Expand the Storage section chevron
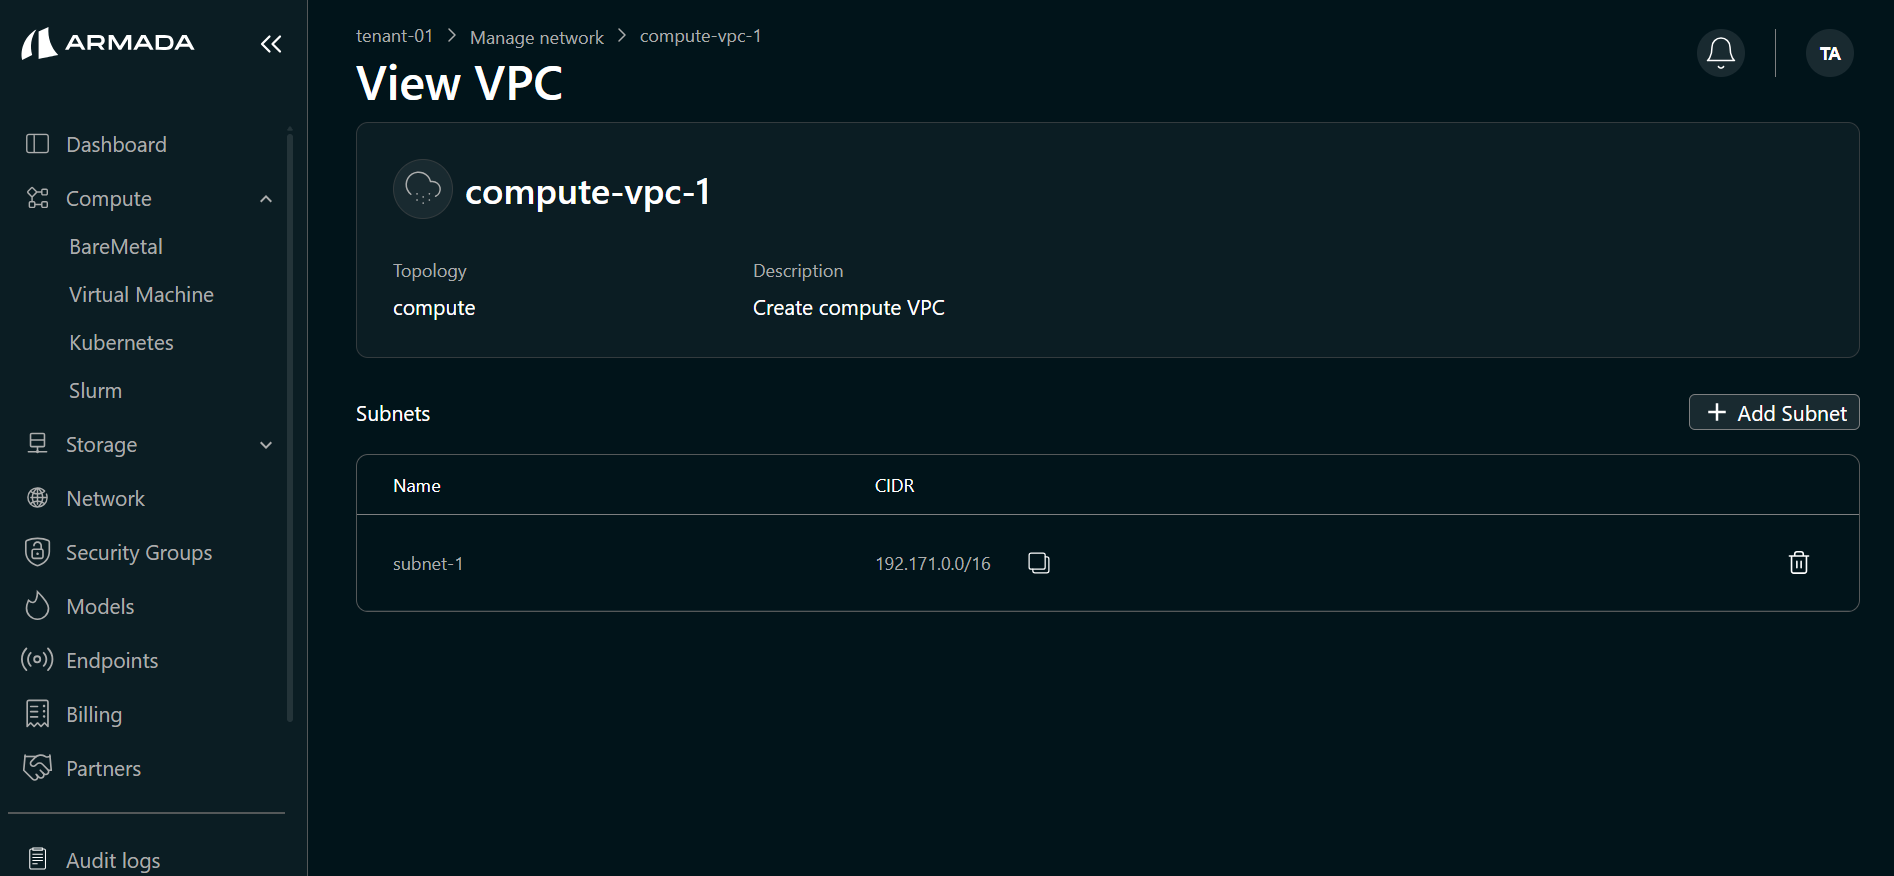The height and width of the screenshot is (876, 1894). pos(266,445)
